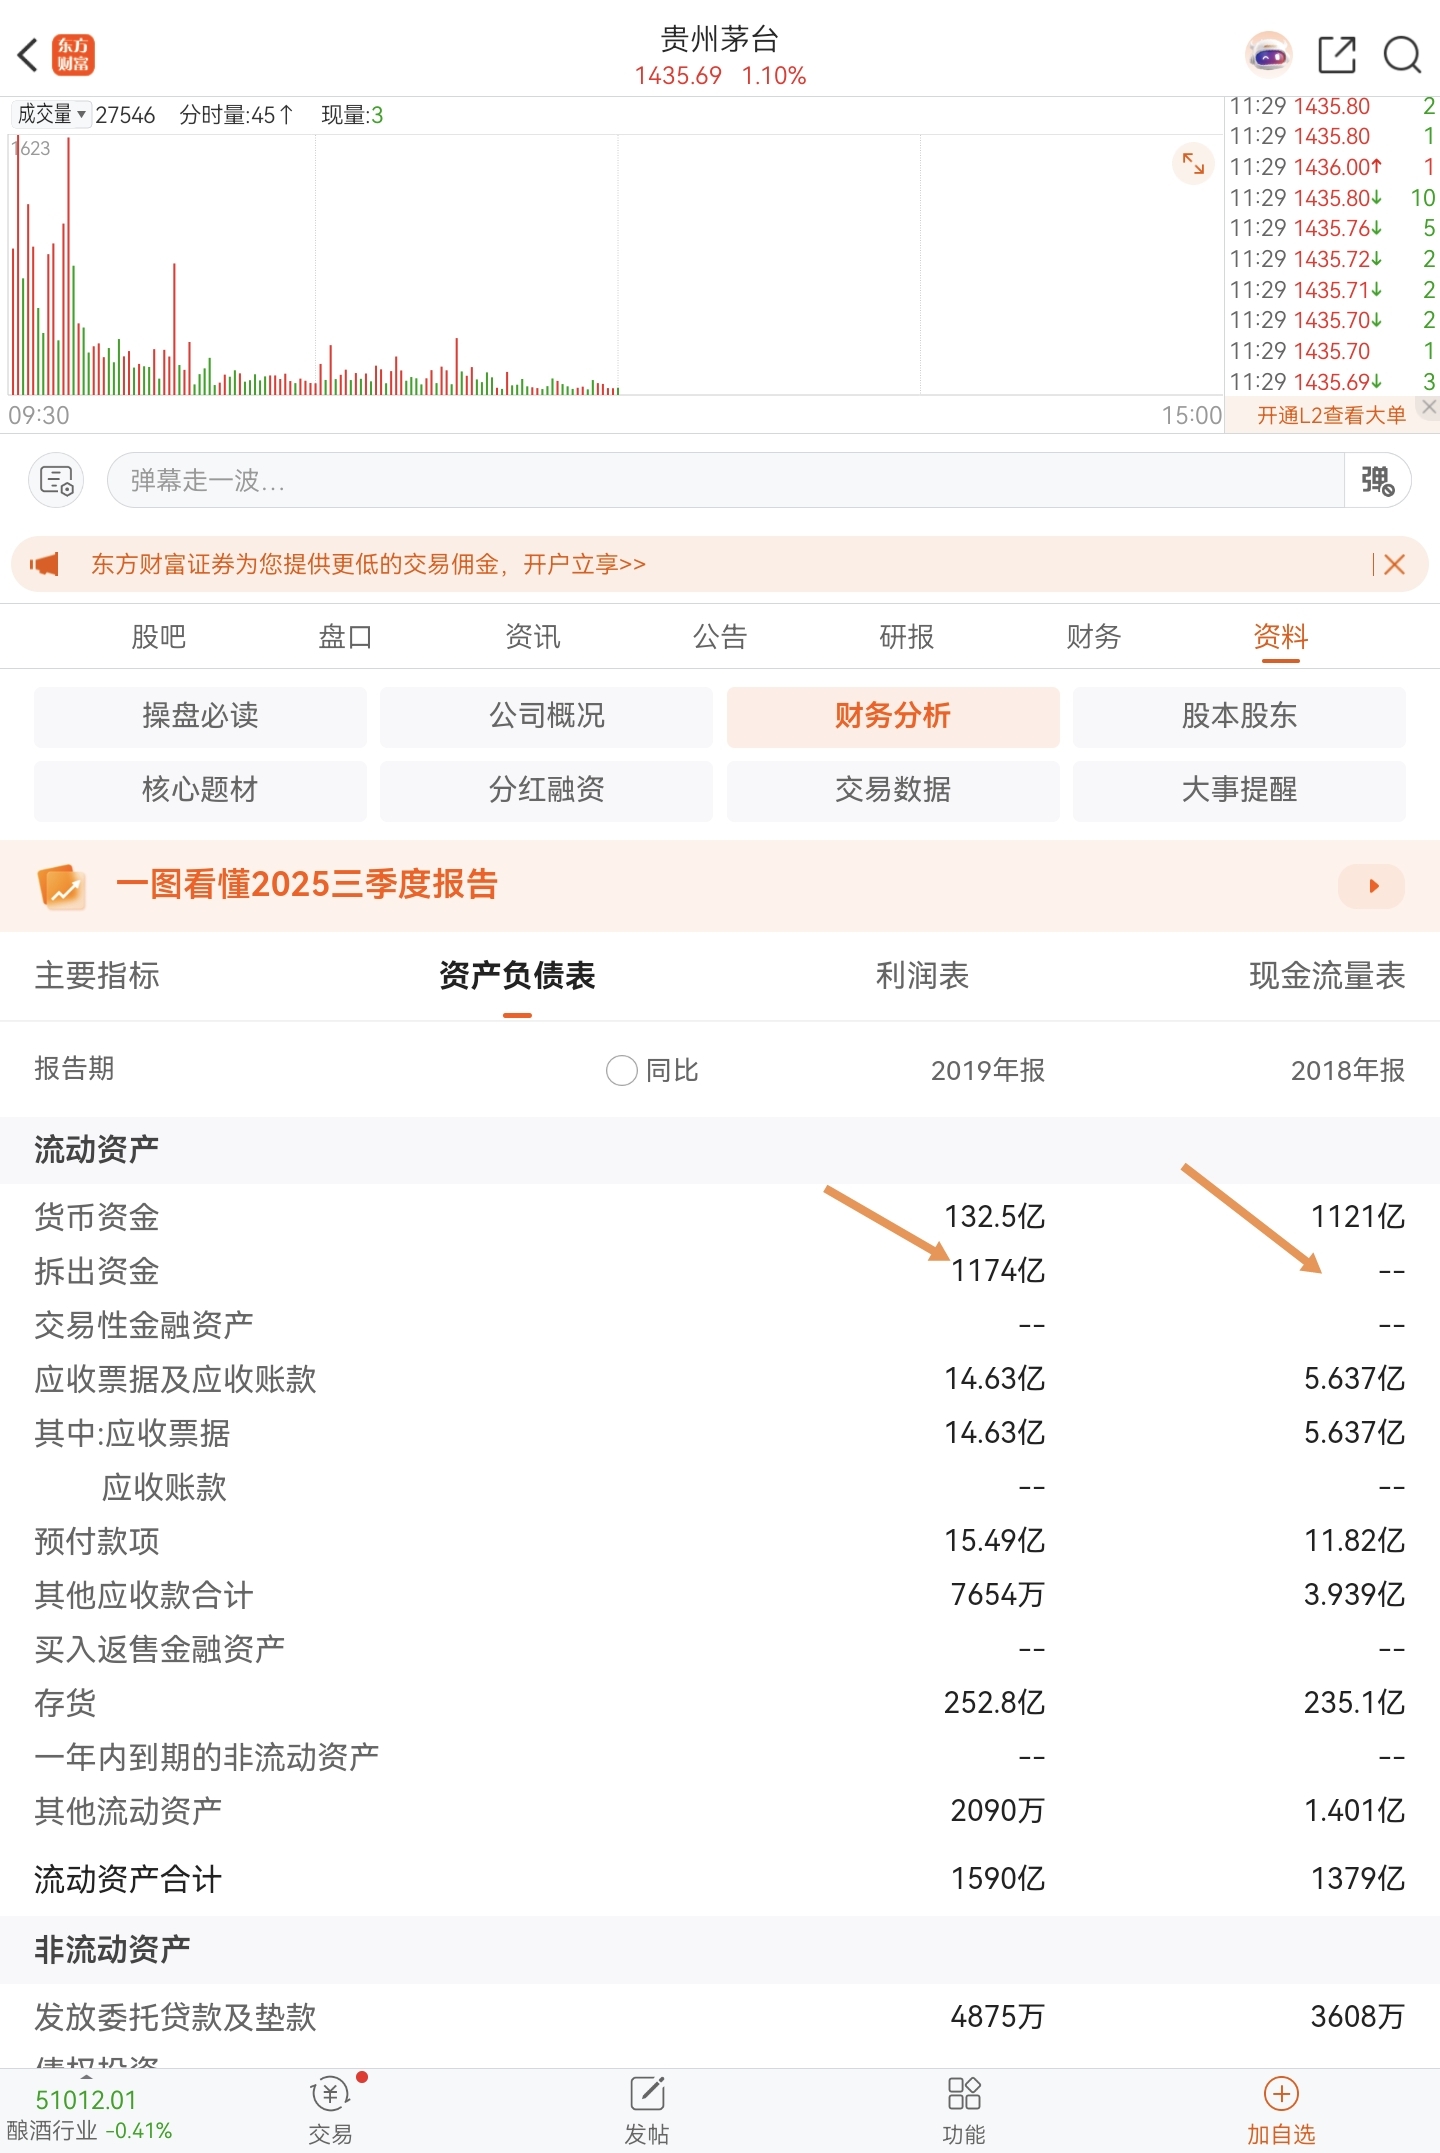The width and height of the screenshot is (1440, 2153).
Task: Close the L2 upgrade prompt
Action: click(1429, 407)
